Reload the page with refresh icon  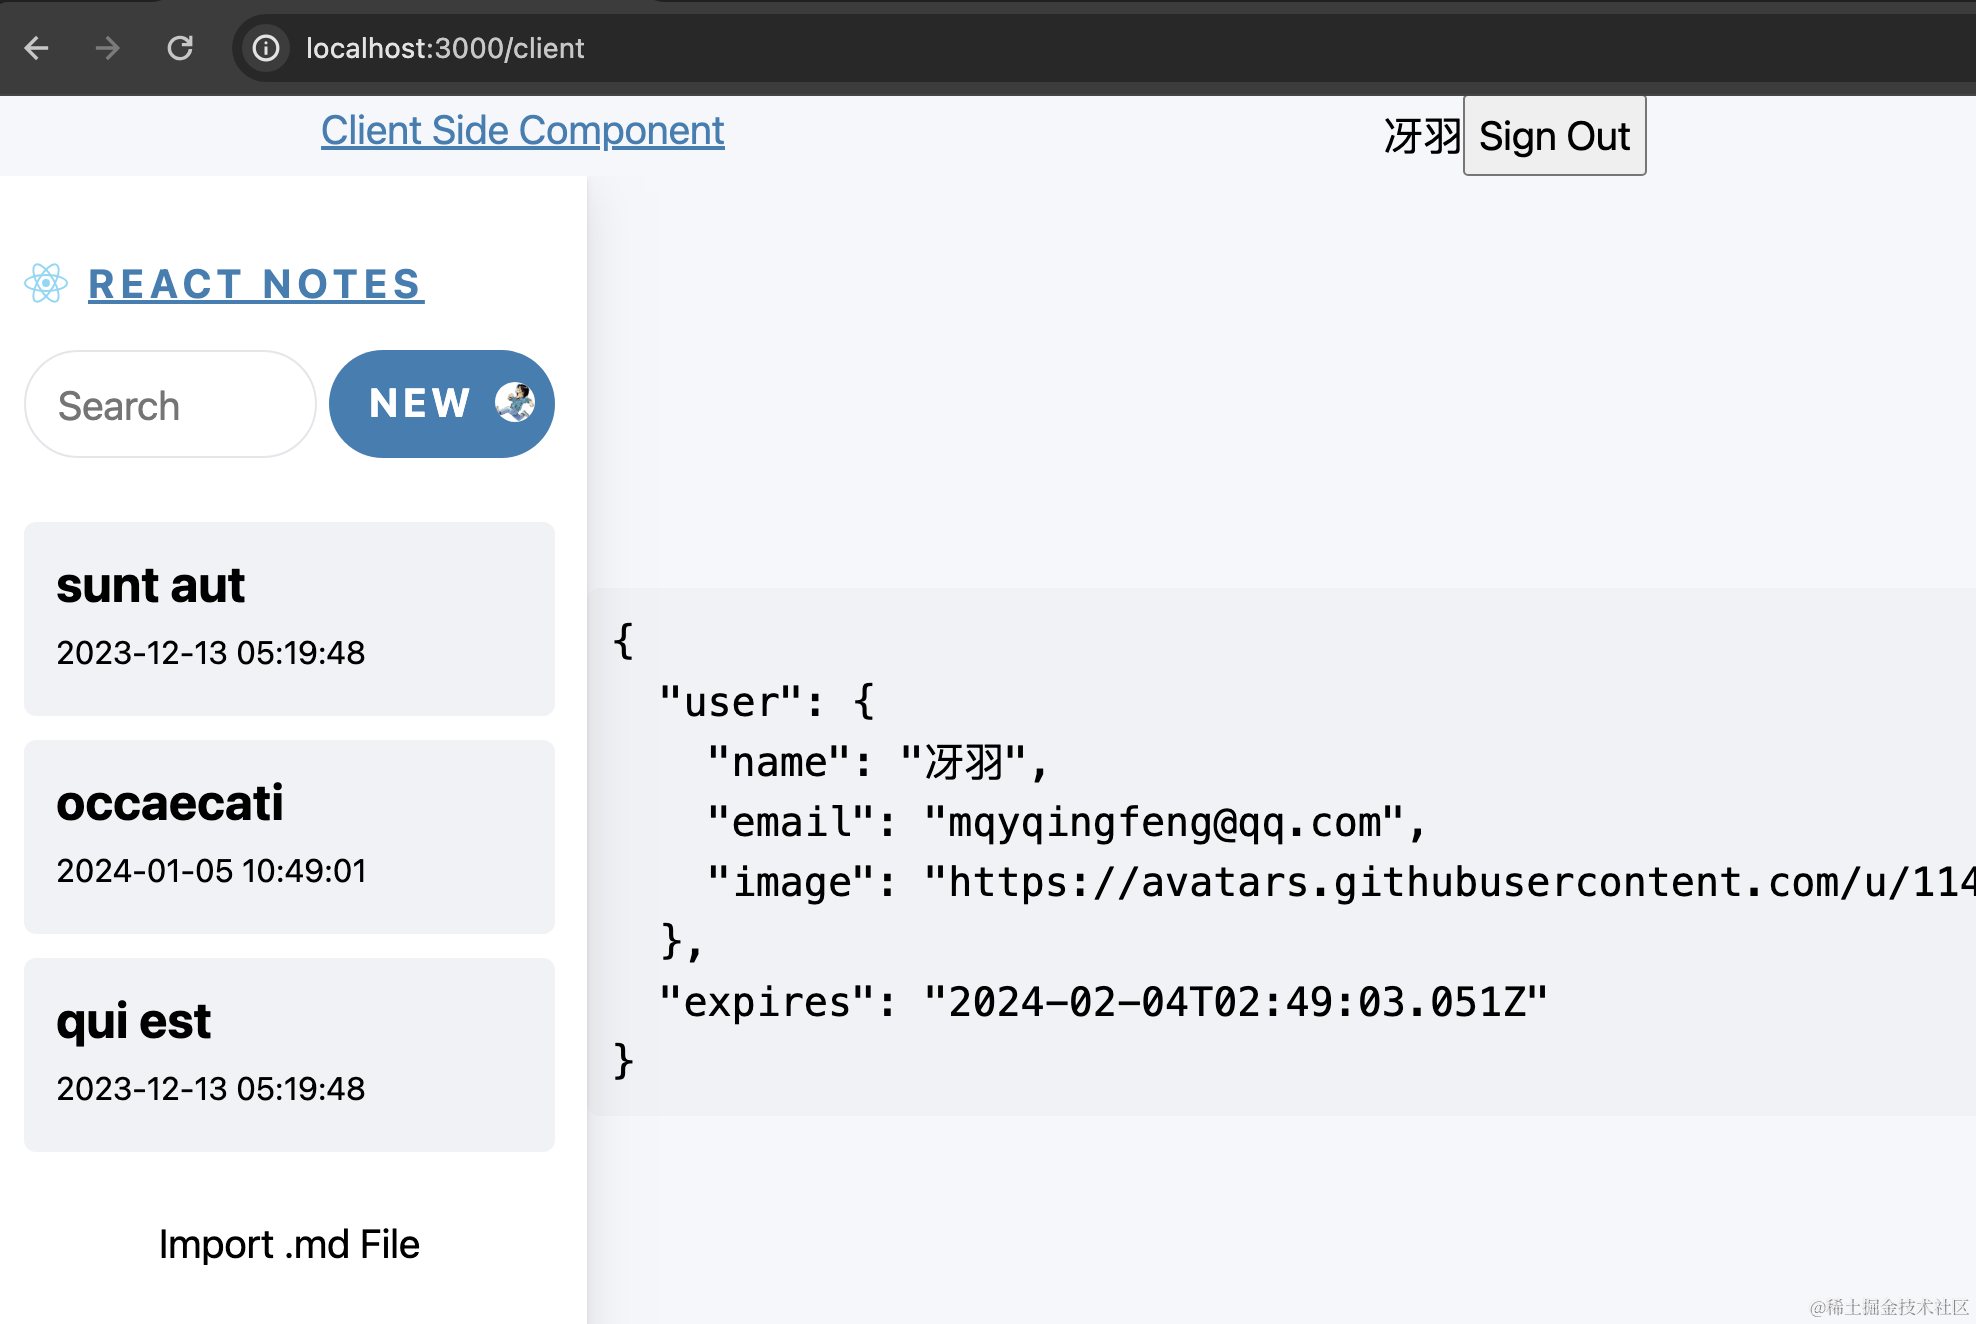coord(180,48)
